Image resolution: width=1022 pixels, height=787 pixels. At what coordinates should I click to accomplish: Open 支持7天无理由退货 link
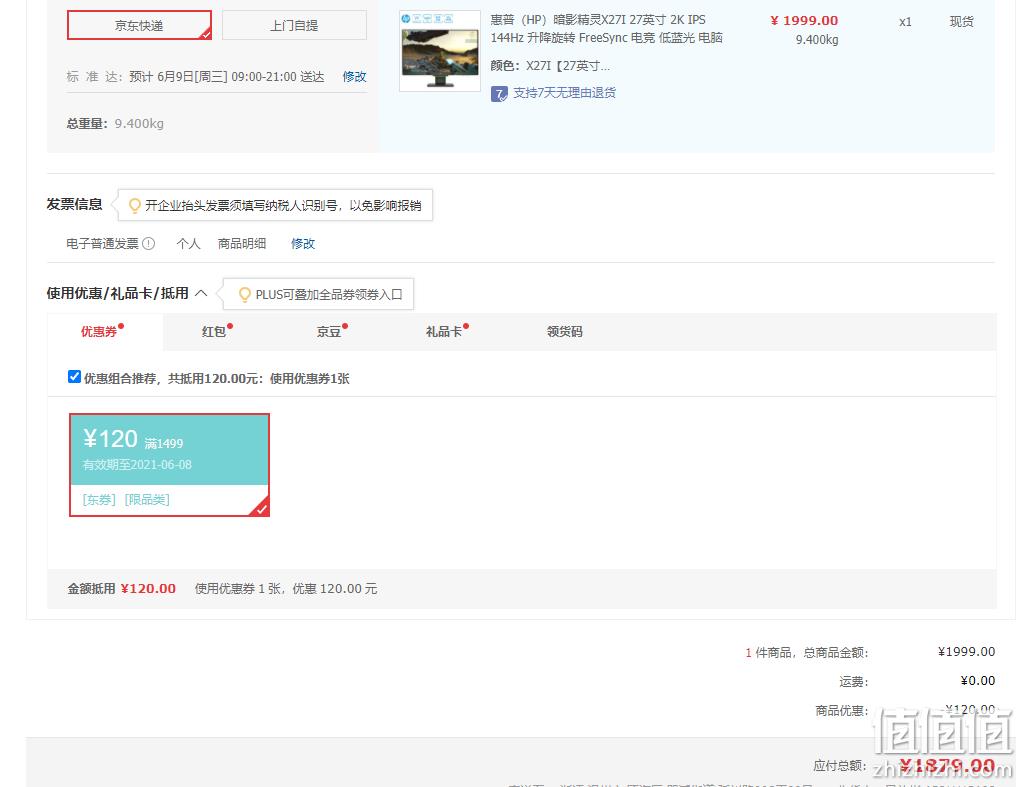click(564, 93)
